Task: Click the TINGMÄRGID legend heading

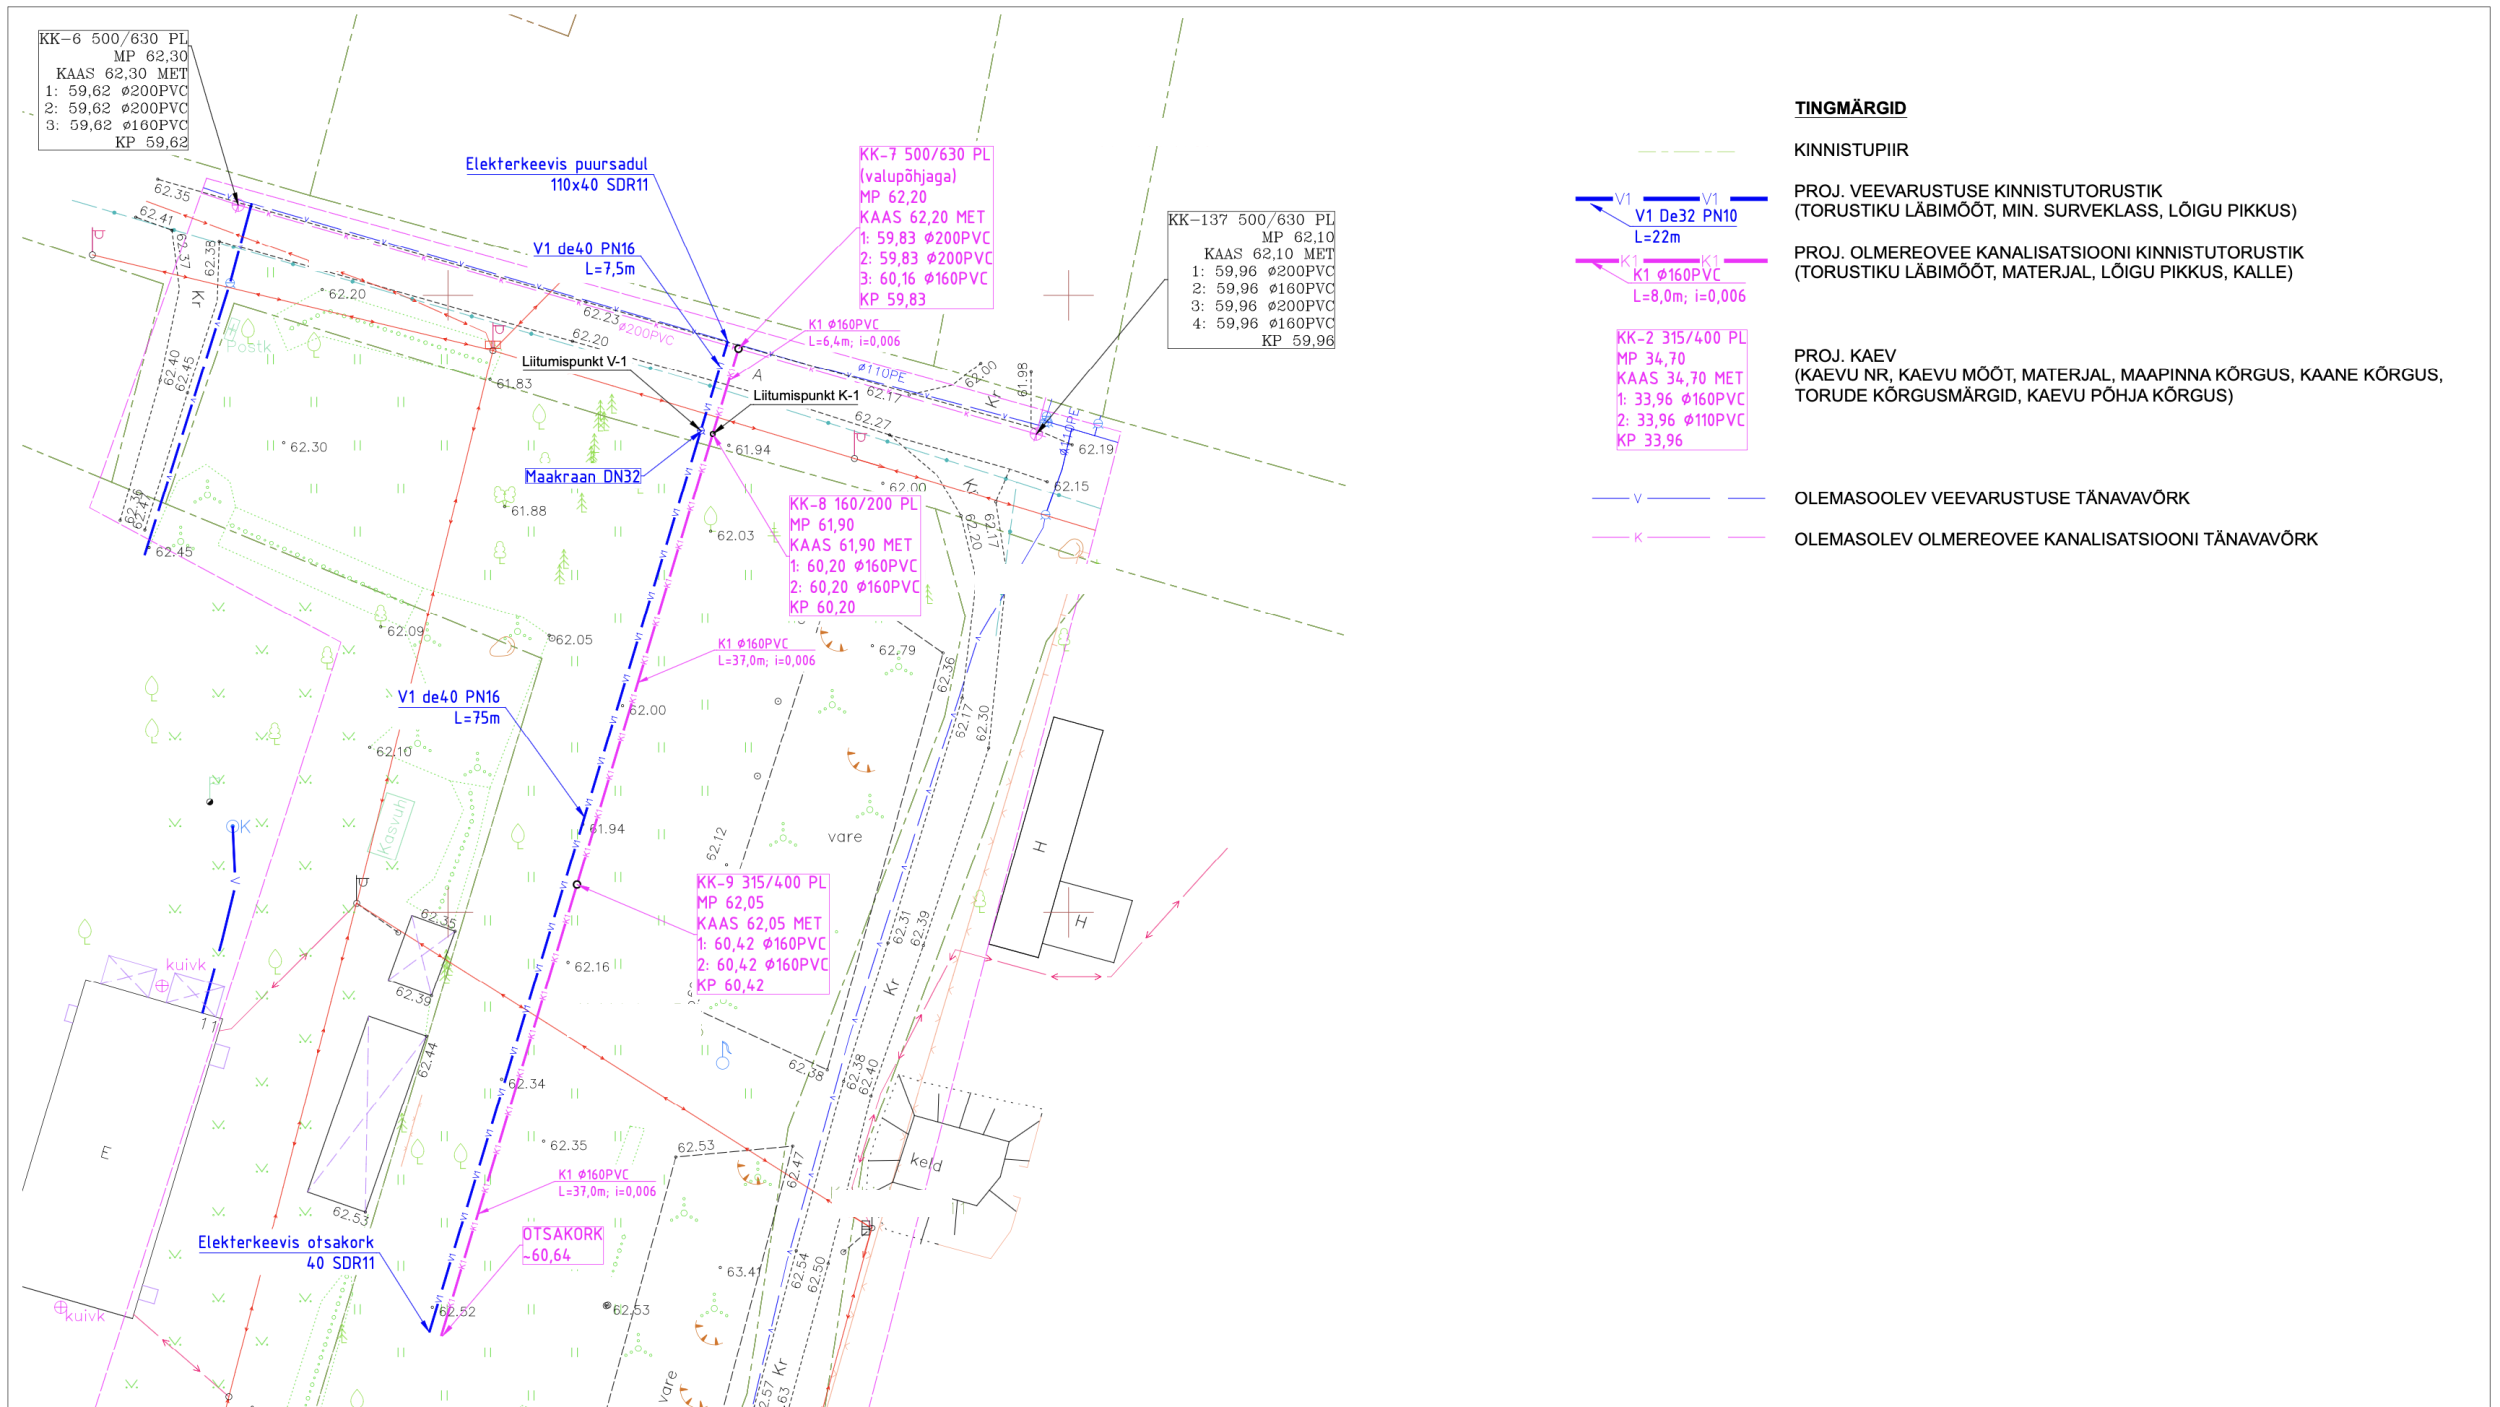Action: [x=1850, y=108]
